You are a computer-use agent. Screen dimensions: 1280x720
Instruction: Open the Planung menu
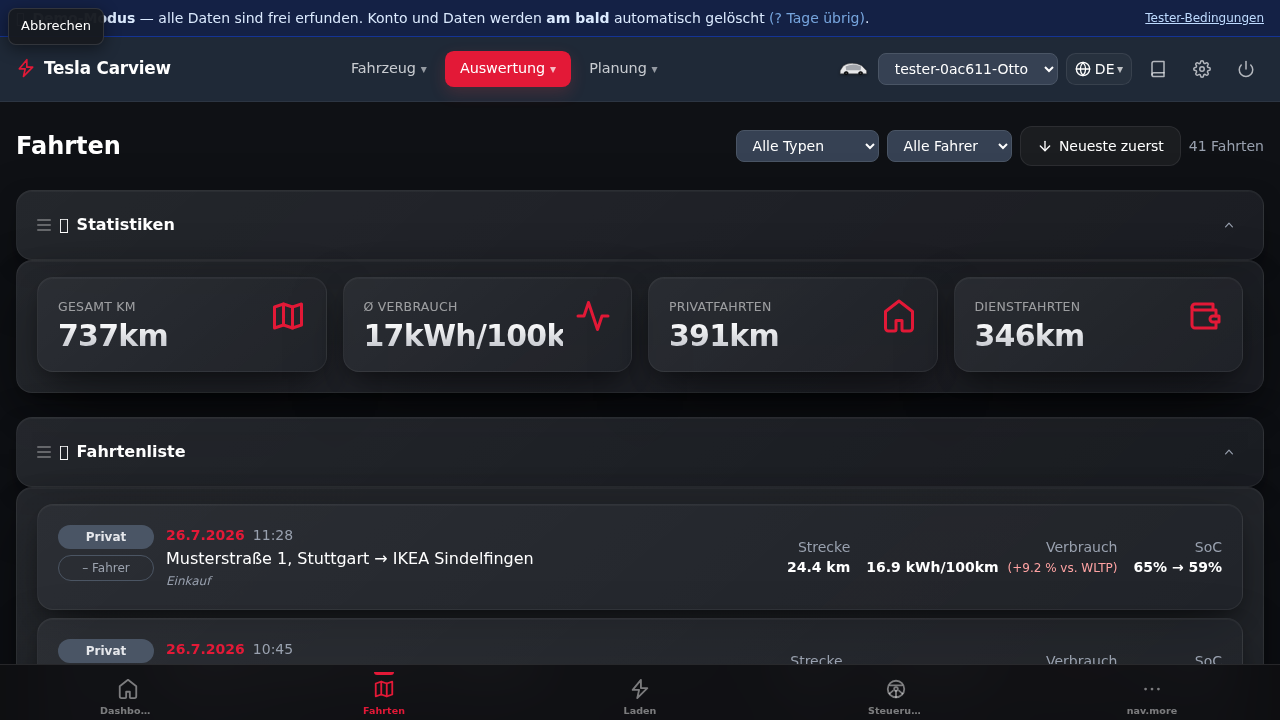coord(623,68)
